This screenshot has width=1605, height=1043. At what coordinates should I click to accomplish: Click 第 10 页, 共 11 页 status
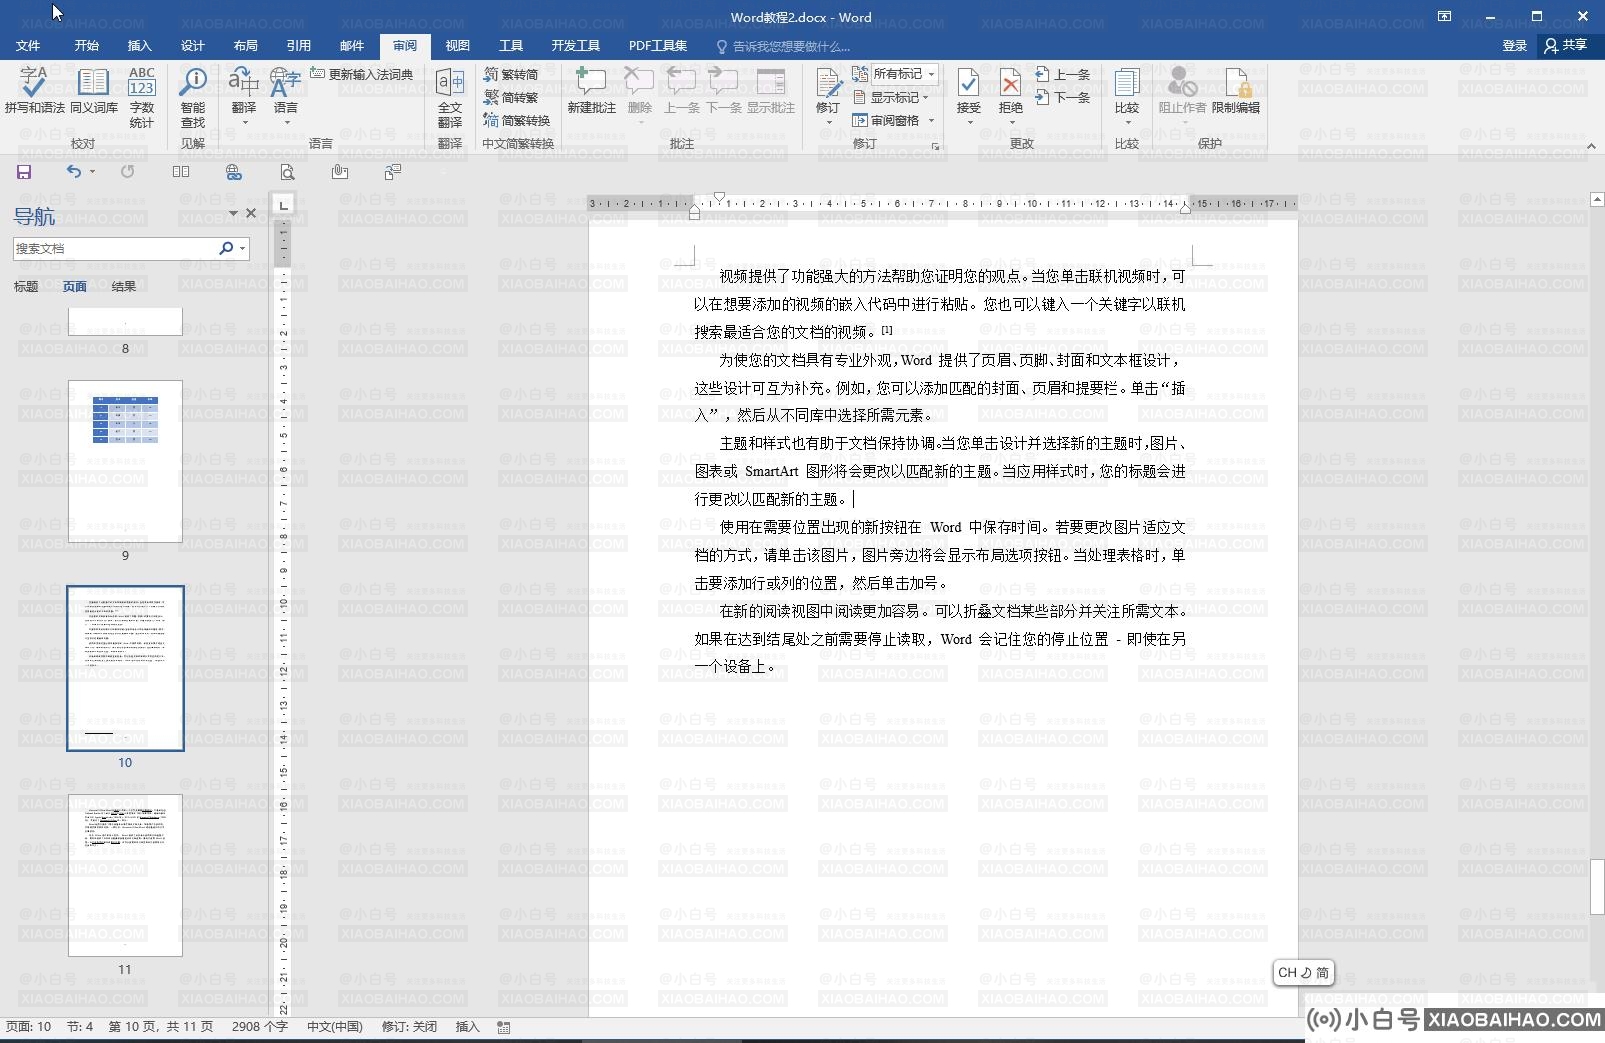click(161, 1027)
